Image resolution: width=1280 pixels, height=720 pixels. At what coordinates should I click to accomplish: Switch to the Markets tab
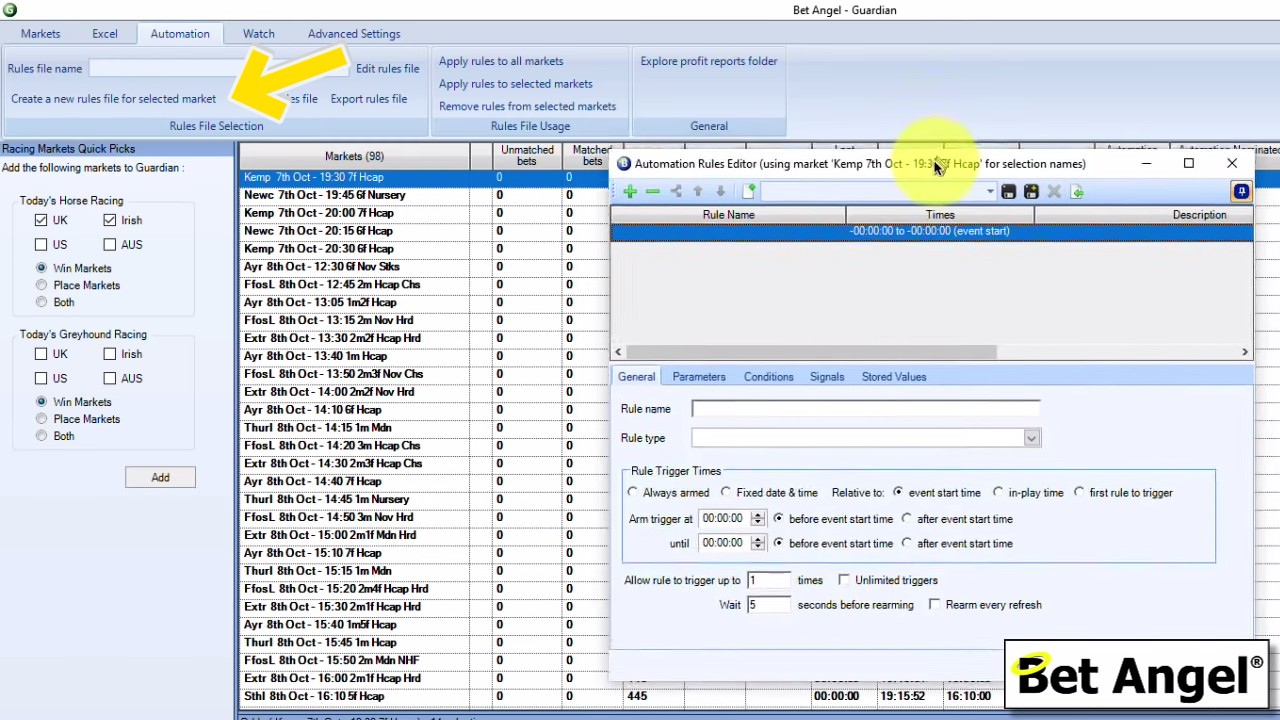pyautogui.click(x=41, y=34)
